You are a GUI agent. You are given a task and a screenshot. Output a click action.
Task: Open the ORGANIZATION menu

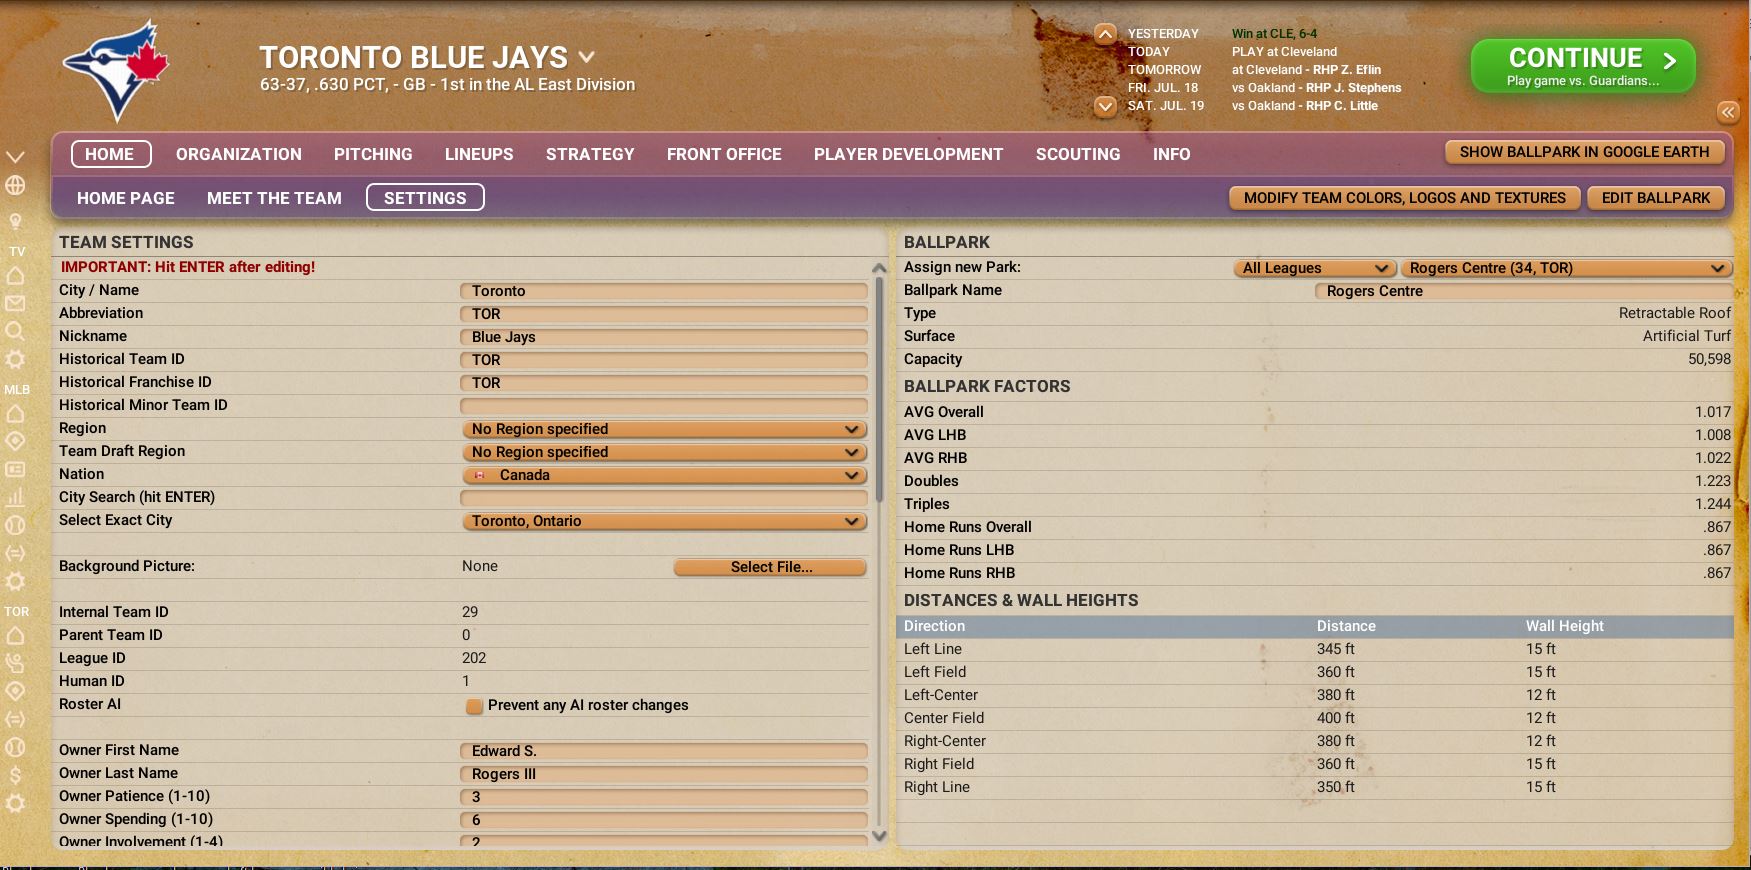pyautogui.click(x=239, y=154)
